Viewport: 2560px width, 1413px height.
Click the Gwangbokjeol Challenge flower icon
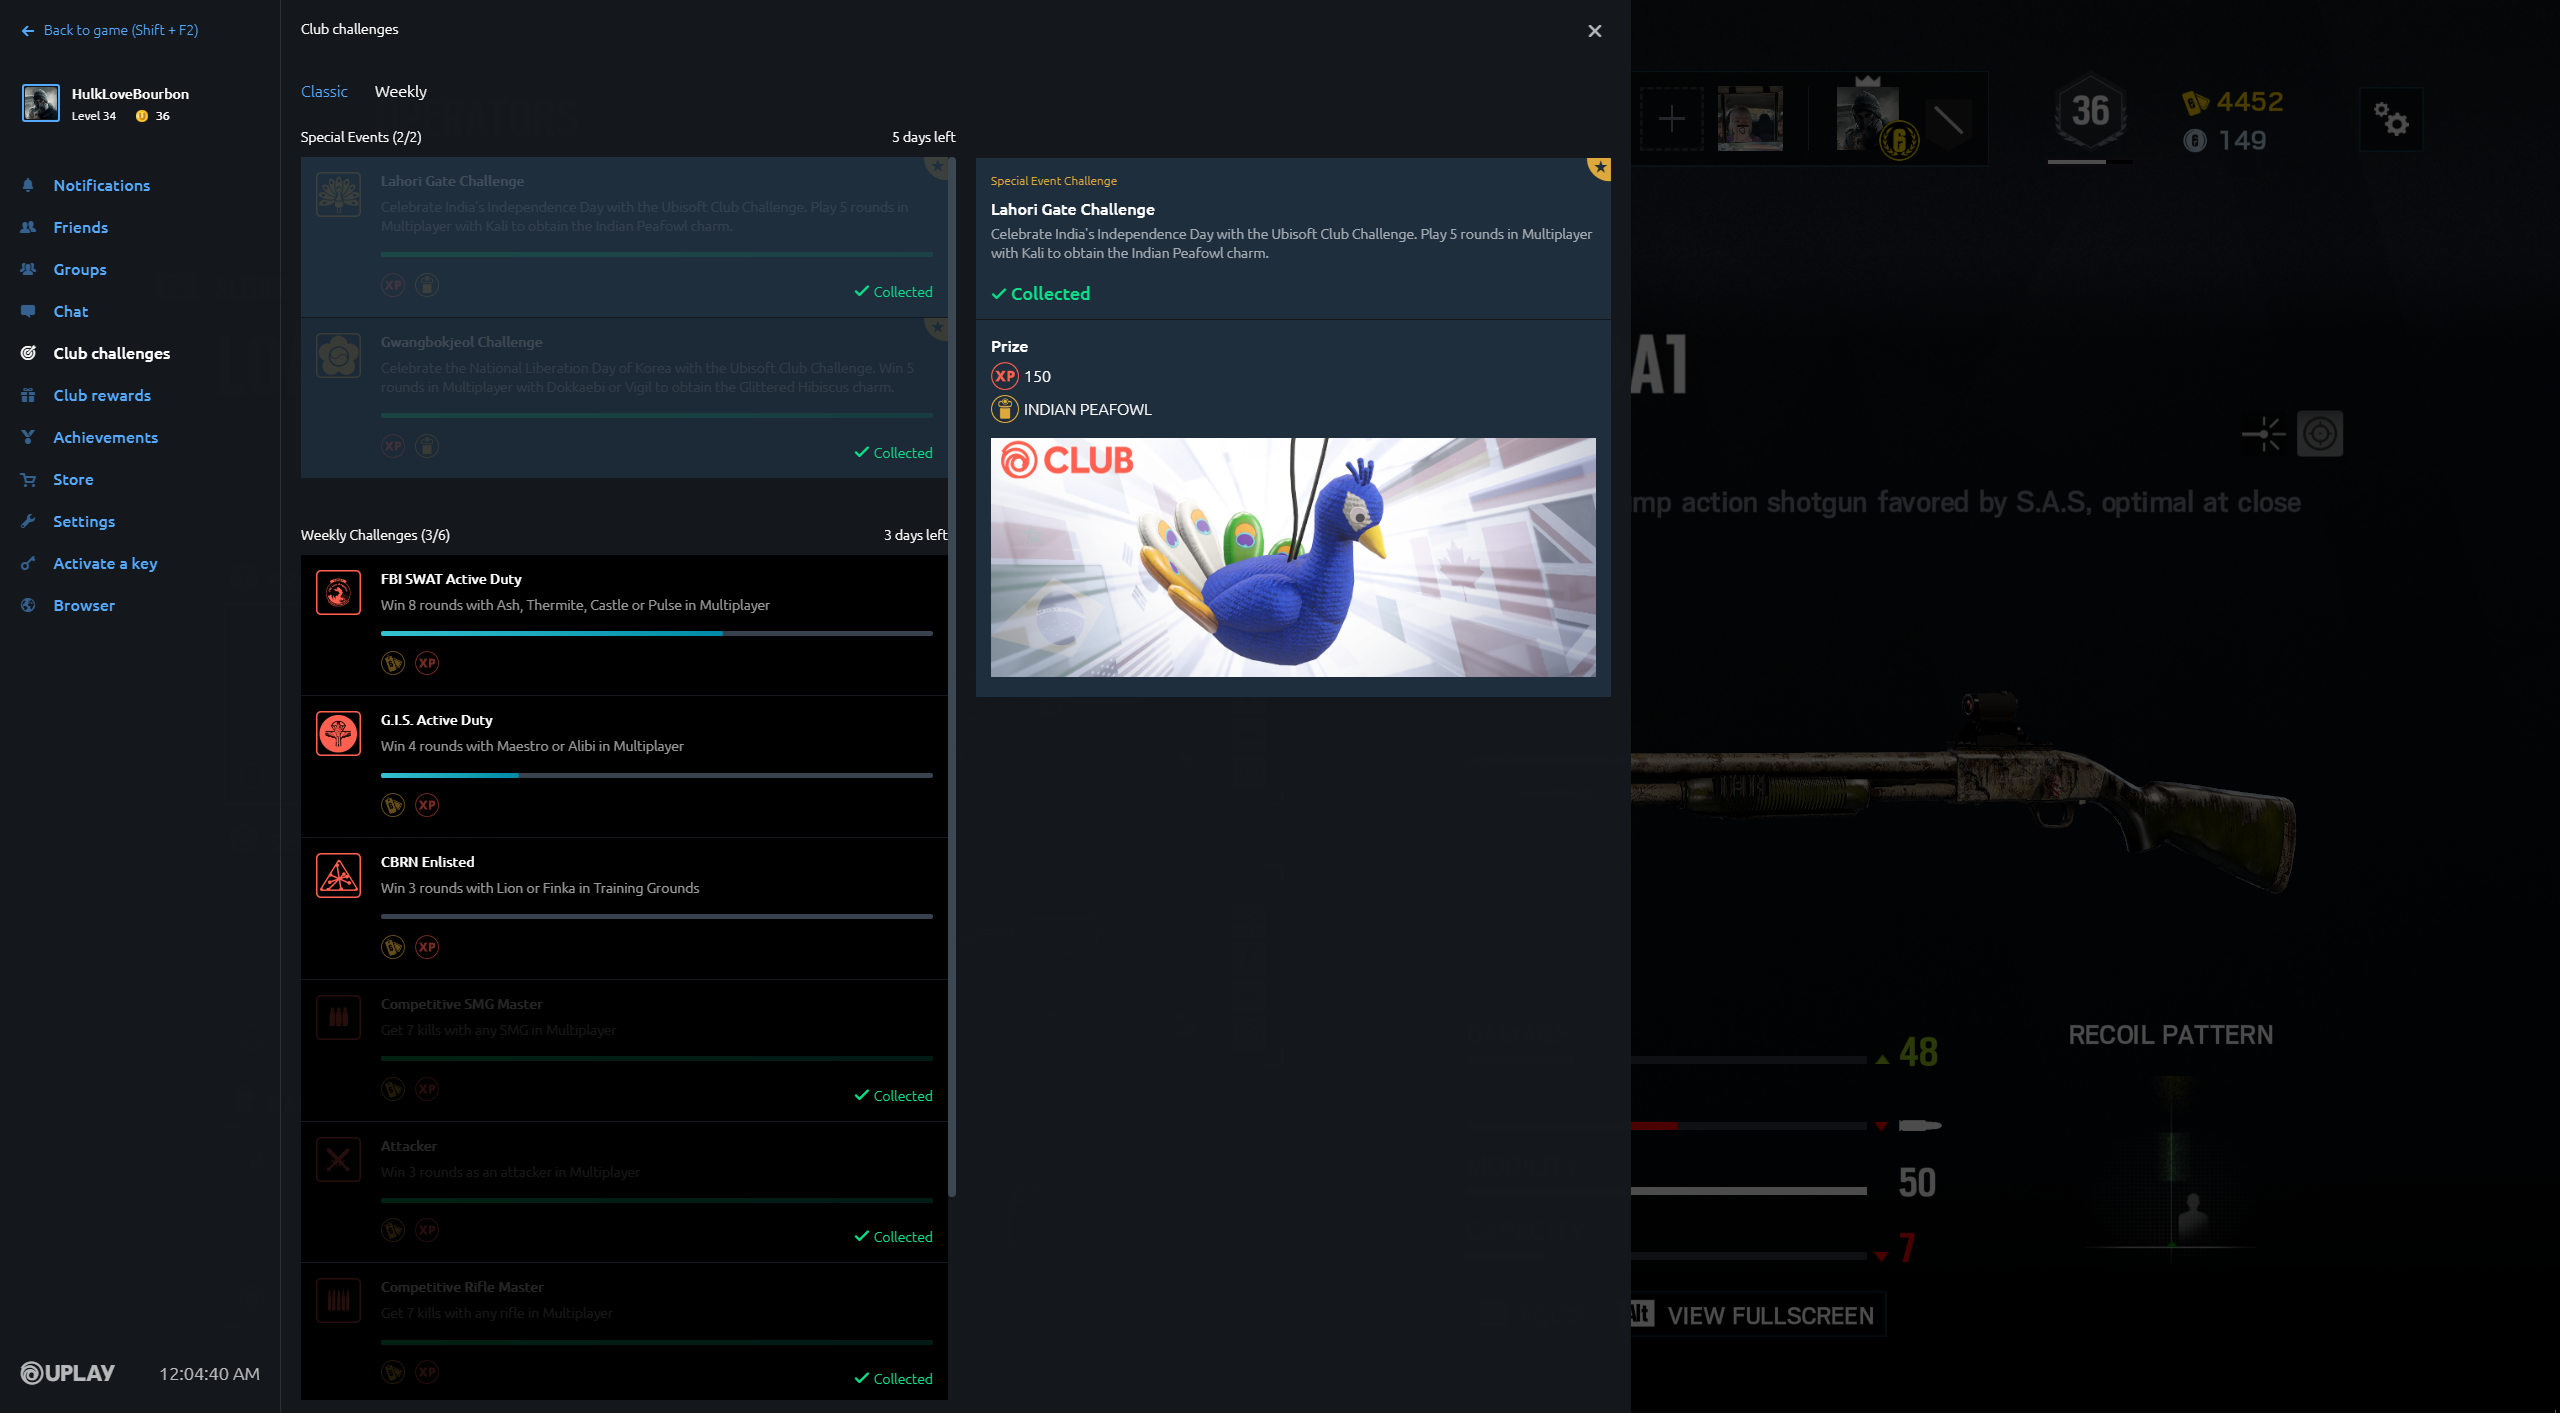(x=338, y=355)
